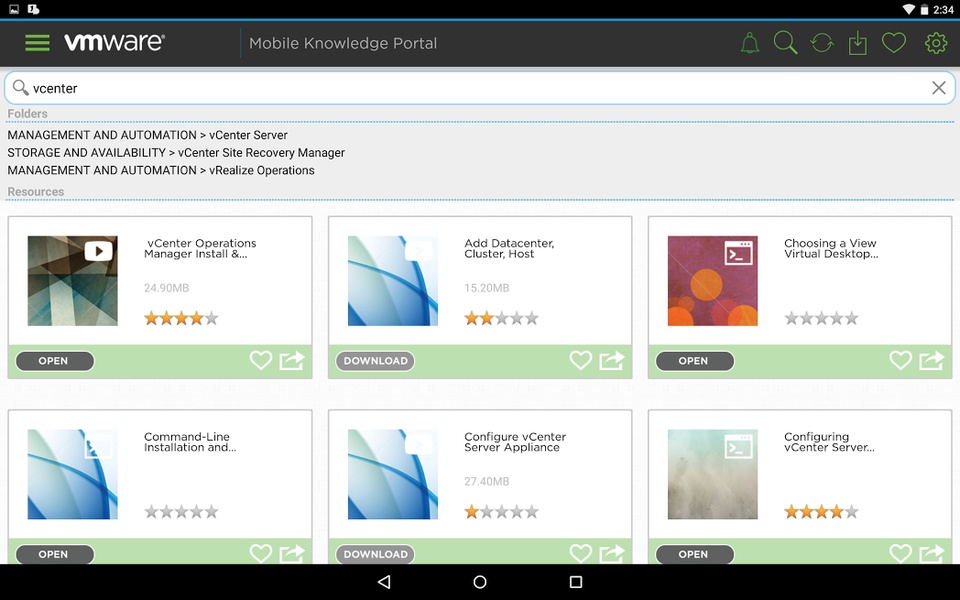960x600 pixels.
Task: Open folder MANAGEMENT AND AUTOMATION > vCenter Server
Action: pos(148,135)
